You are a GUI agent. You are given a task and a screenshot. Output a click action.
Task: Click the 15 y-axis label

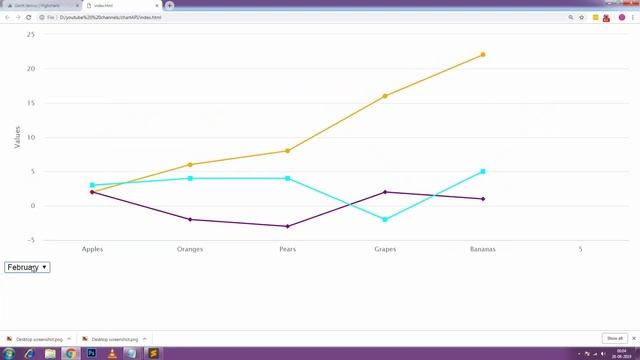pos(31,103)
